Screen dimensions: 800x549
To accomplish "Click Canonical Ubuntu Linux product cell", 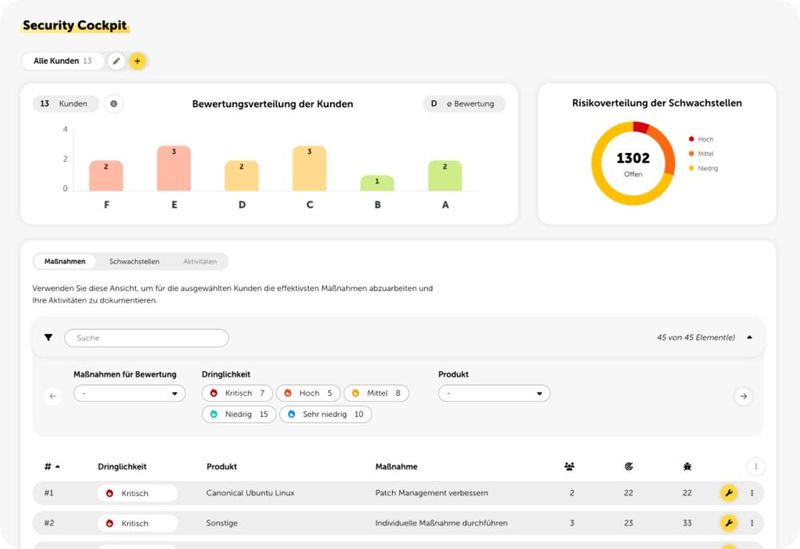I will coord(251,493).
